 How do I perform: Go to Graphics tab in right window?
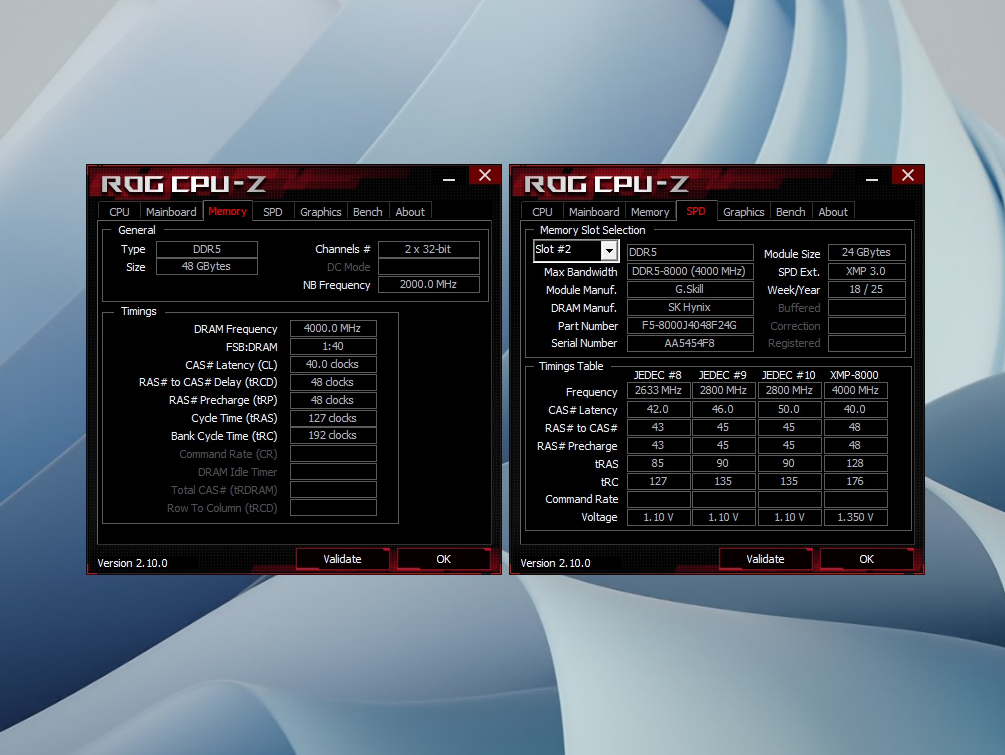coord(743,212)
